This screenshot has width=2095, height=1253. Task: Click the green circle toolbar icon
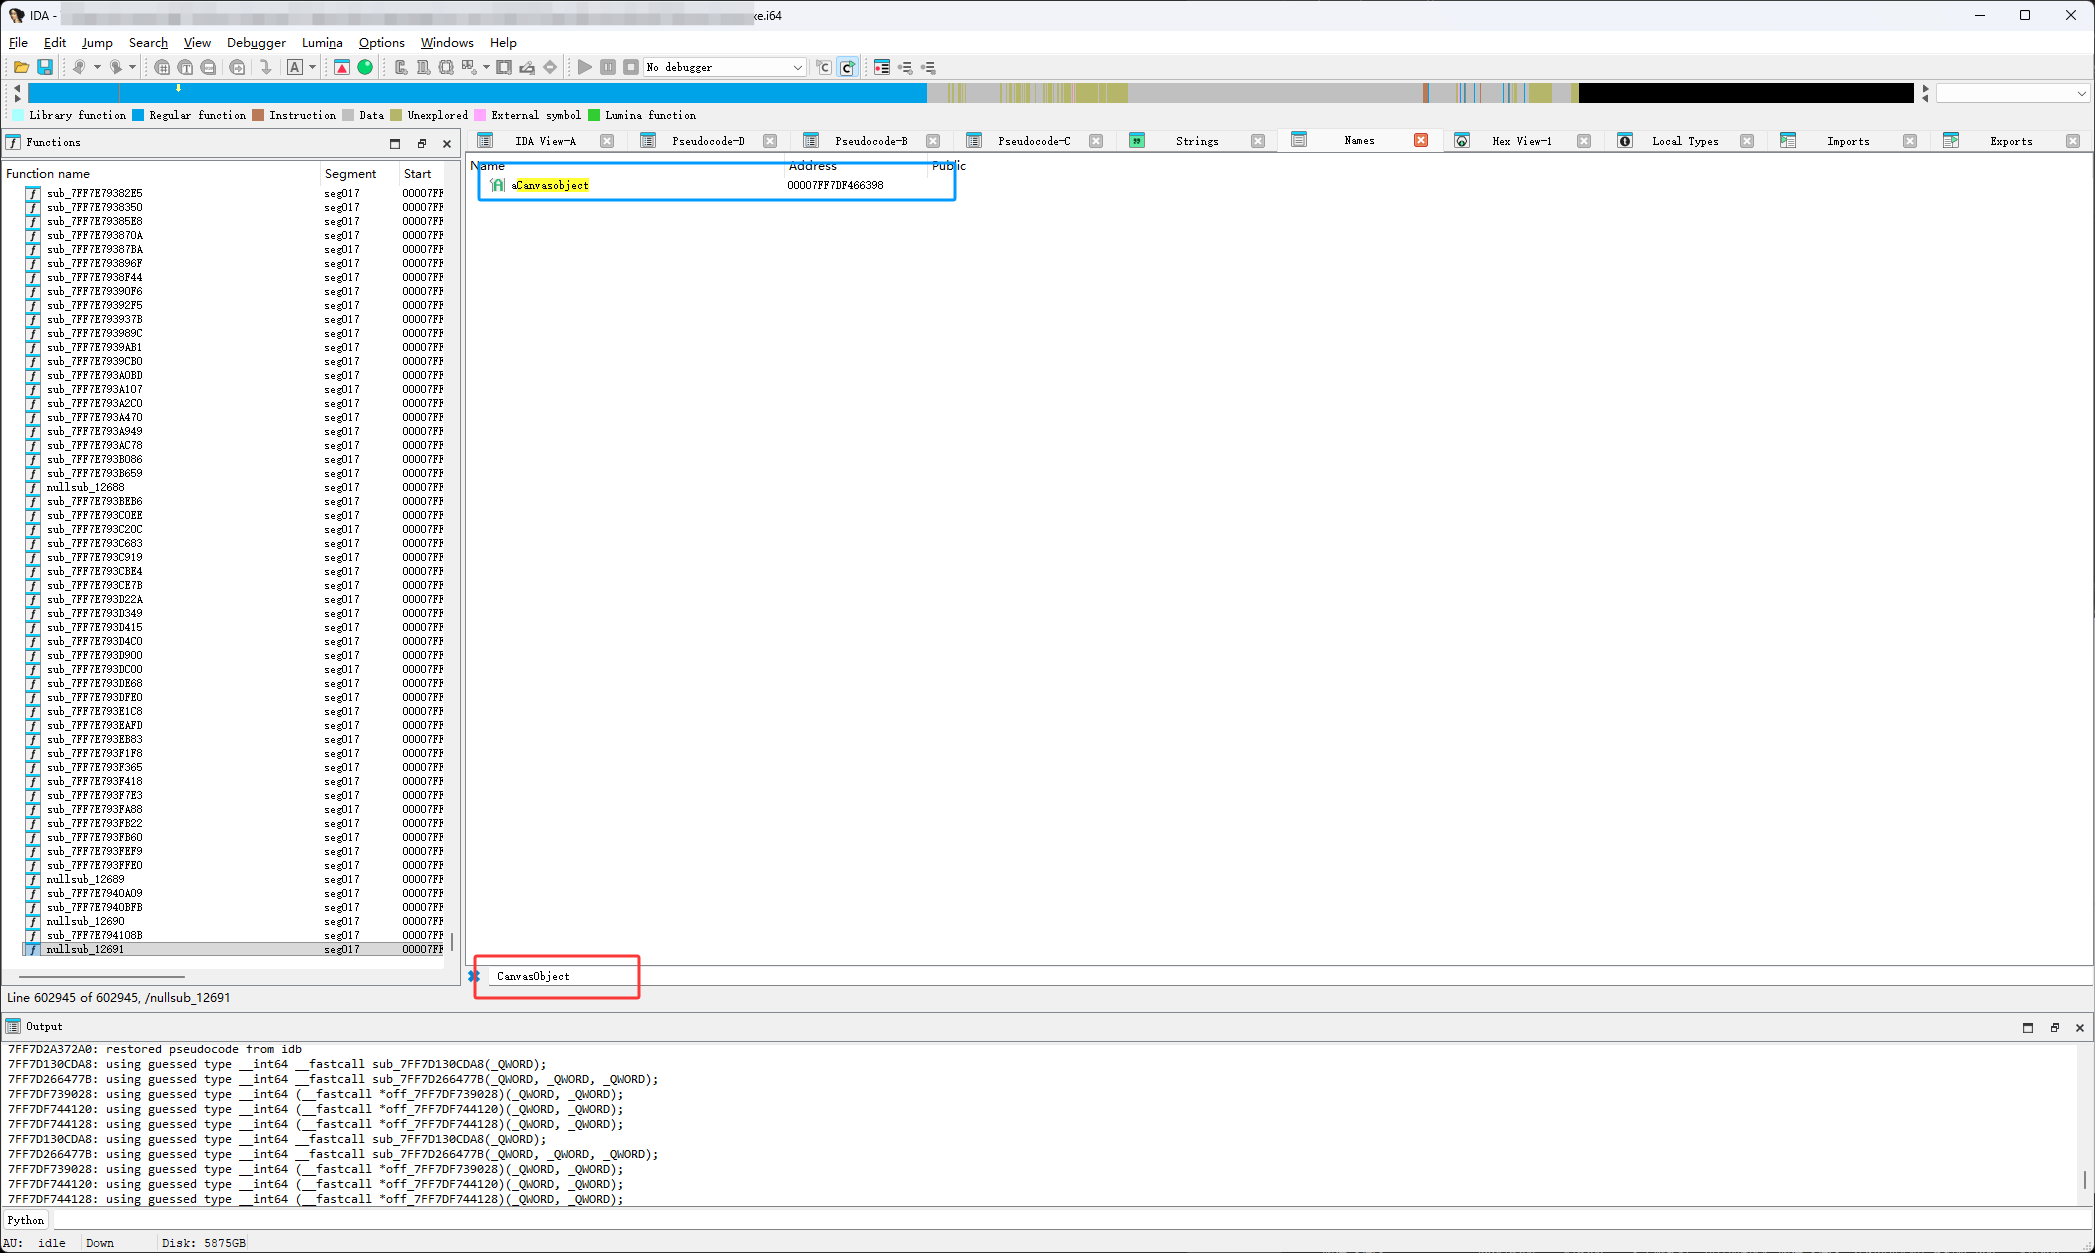365,67
